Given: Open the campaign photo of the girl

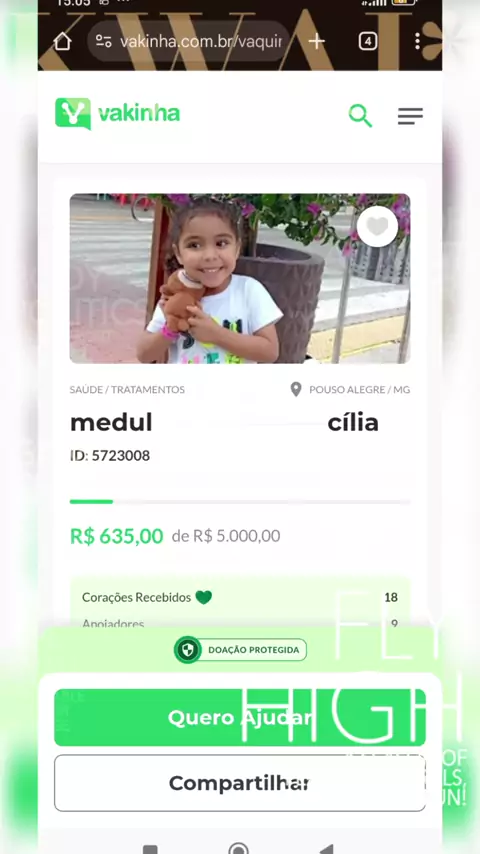Looking at the screenshot, I should click(x=240, y=278).
